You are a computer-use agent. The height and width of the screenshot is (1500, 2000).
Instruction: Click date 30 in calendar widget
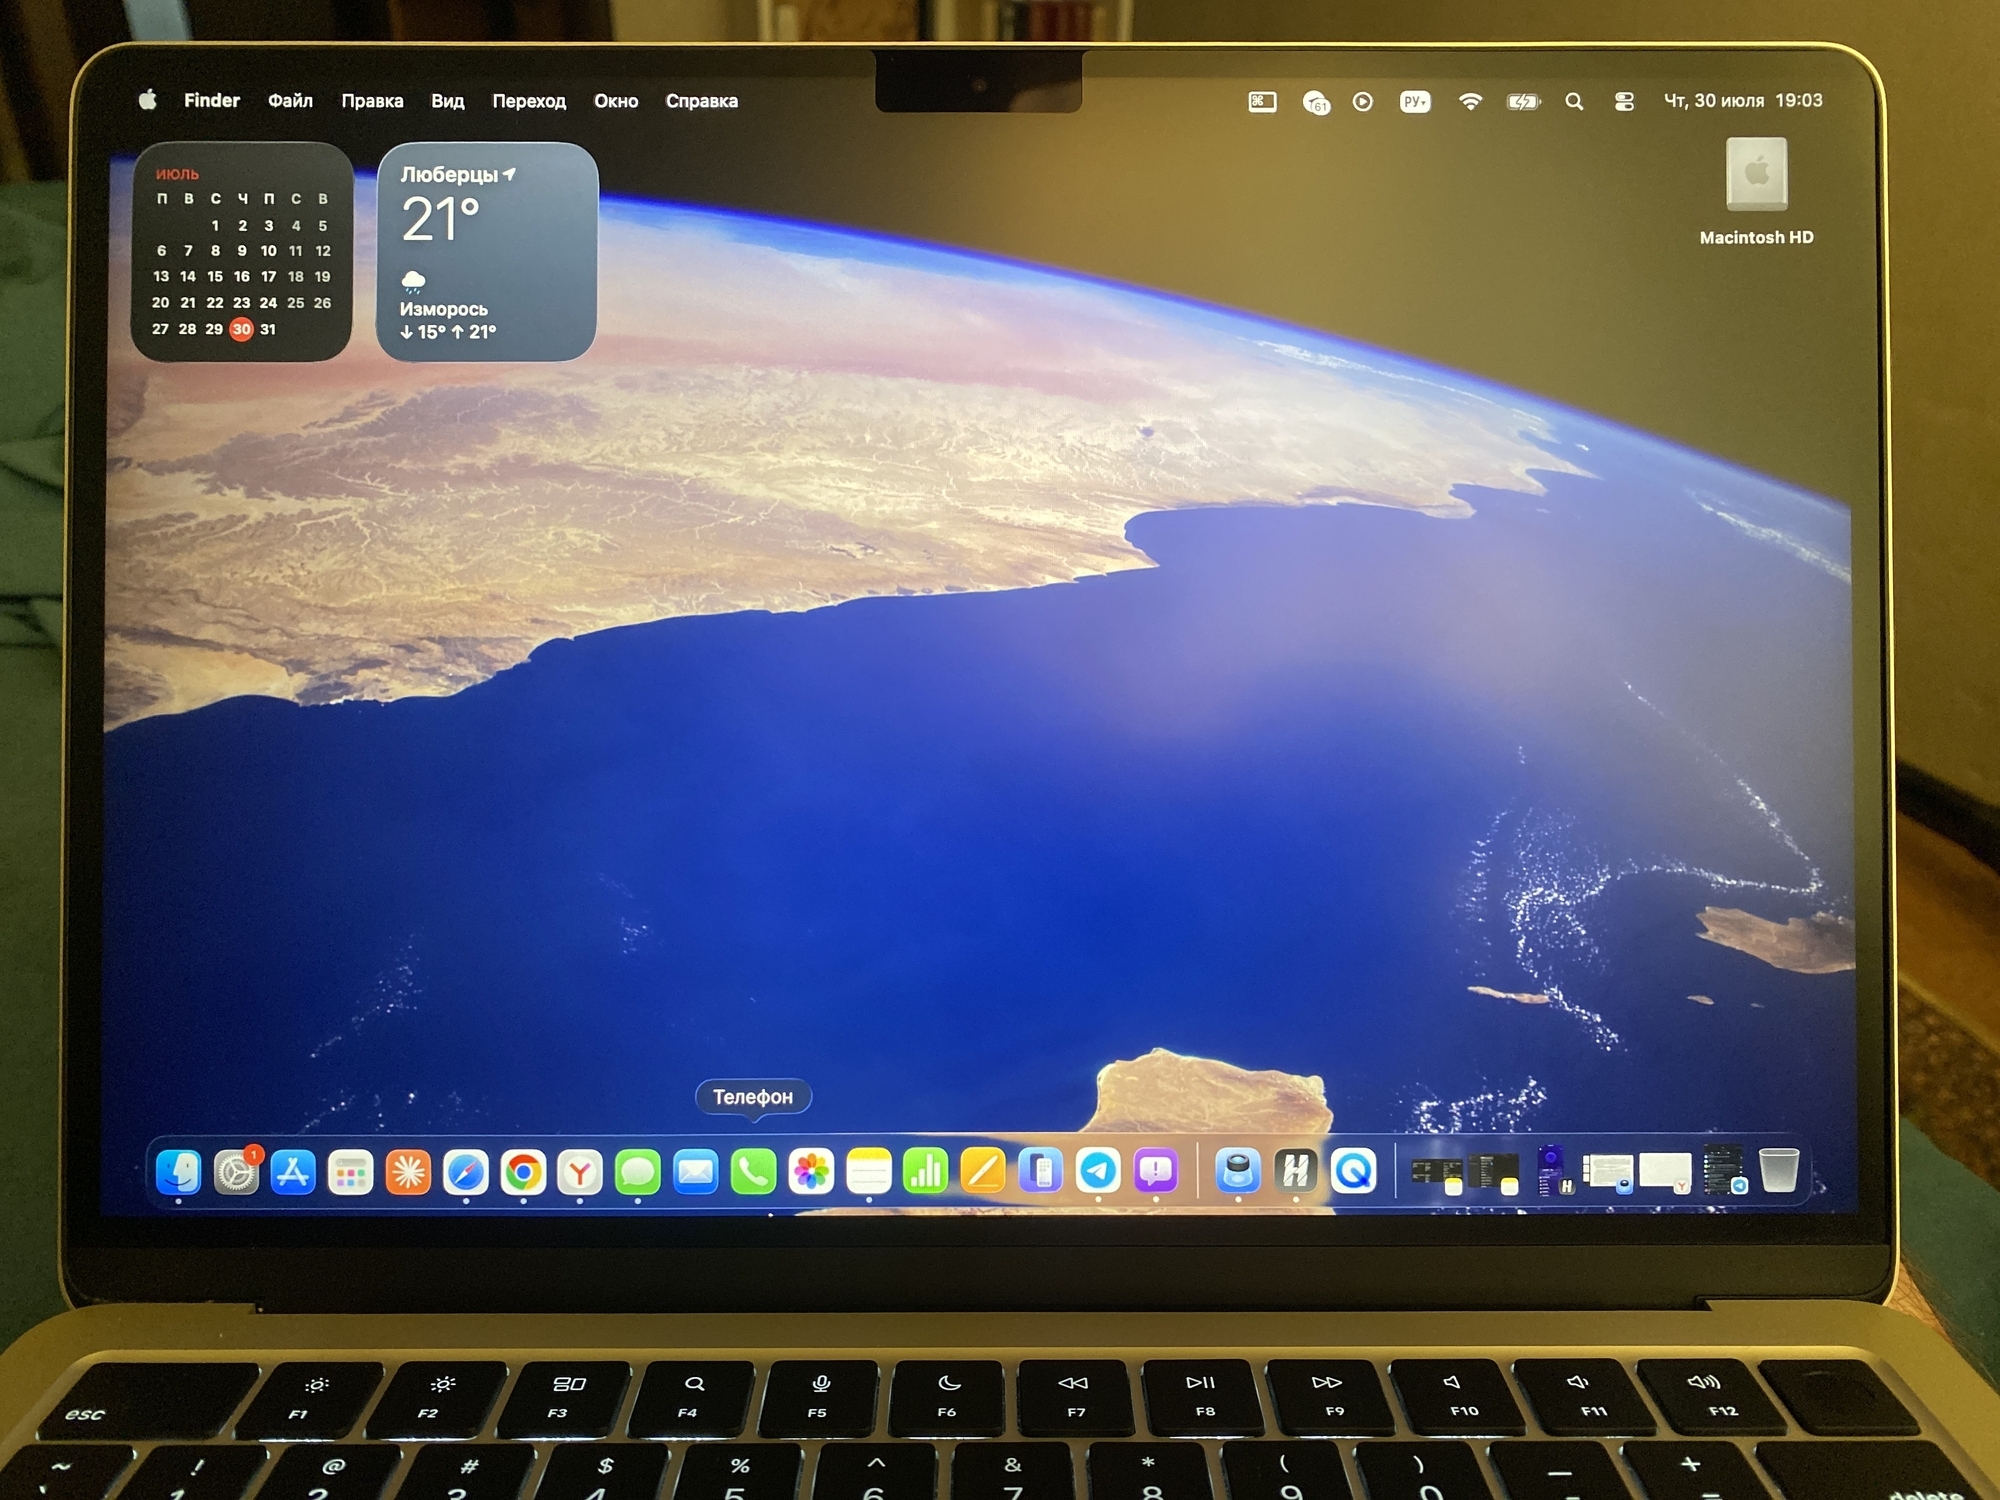(241, 329)
